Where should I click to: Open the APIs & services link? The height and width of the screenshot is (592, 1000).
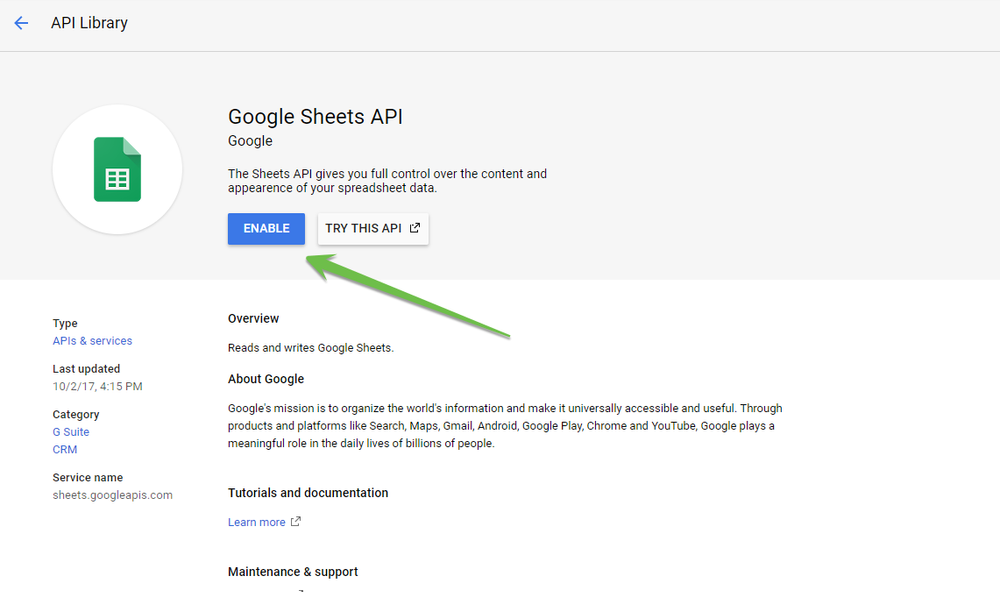(92, 341)
